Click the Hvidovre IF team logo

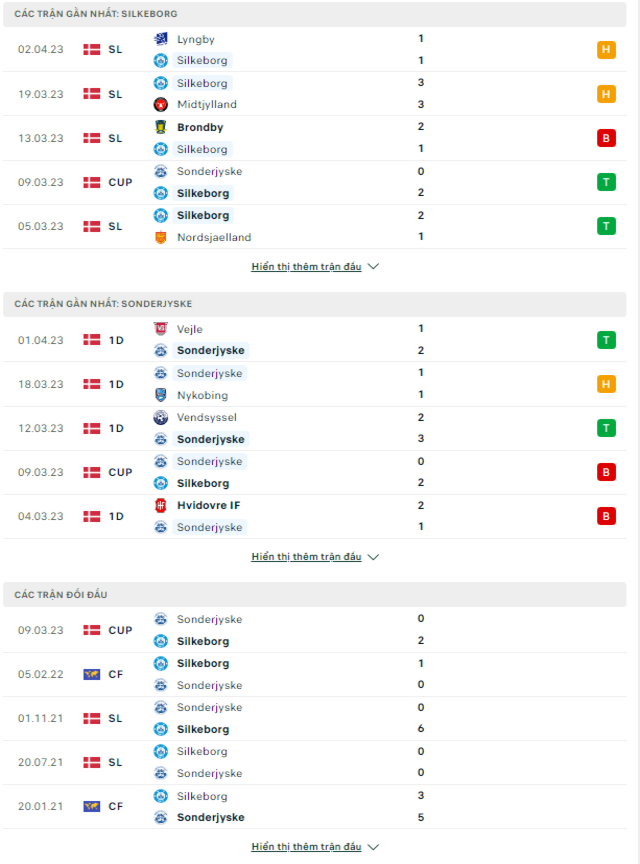tap(160, 505)
